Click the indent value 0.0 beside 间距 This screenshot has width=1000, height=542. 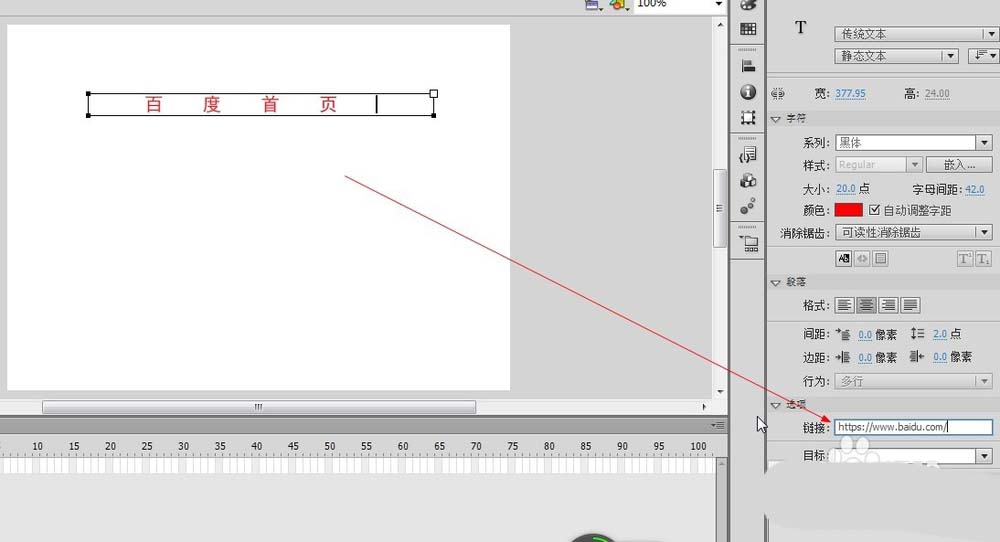tap(865, 334)
